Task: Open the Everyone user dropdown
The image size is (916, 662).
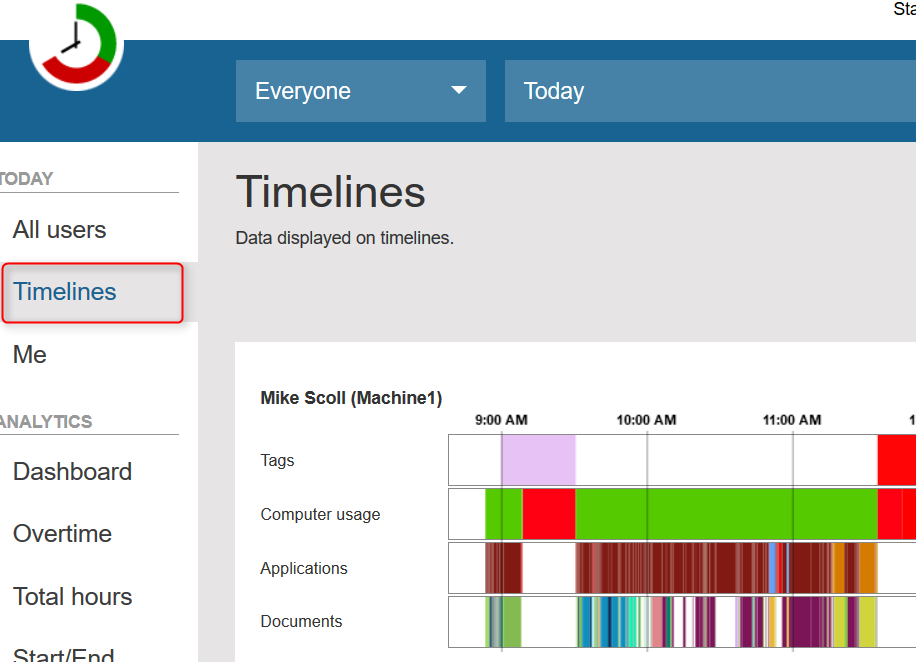Action: 360,91
